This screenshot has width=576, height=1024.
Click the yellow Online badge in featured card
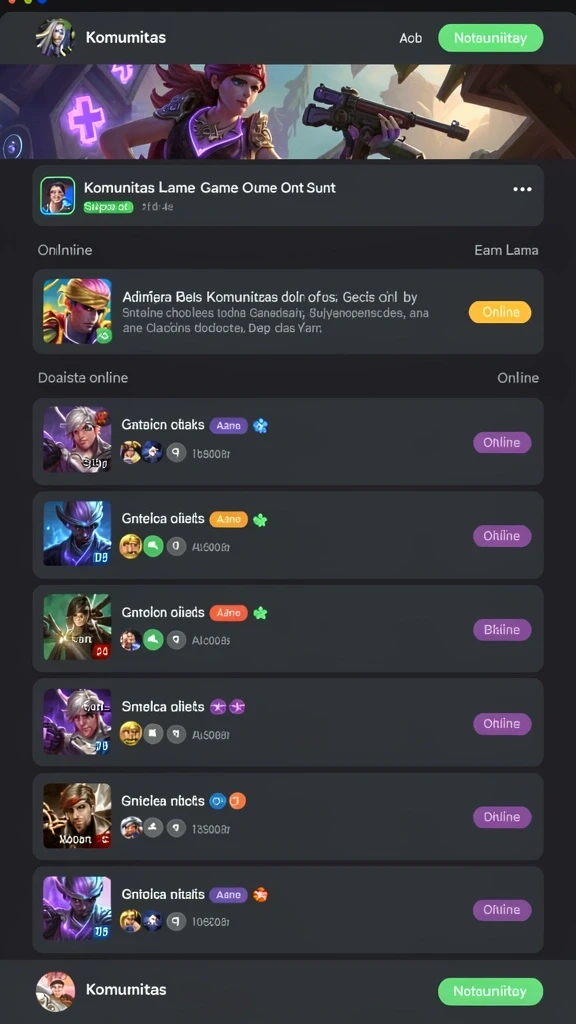click(x=500, y=312)
